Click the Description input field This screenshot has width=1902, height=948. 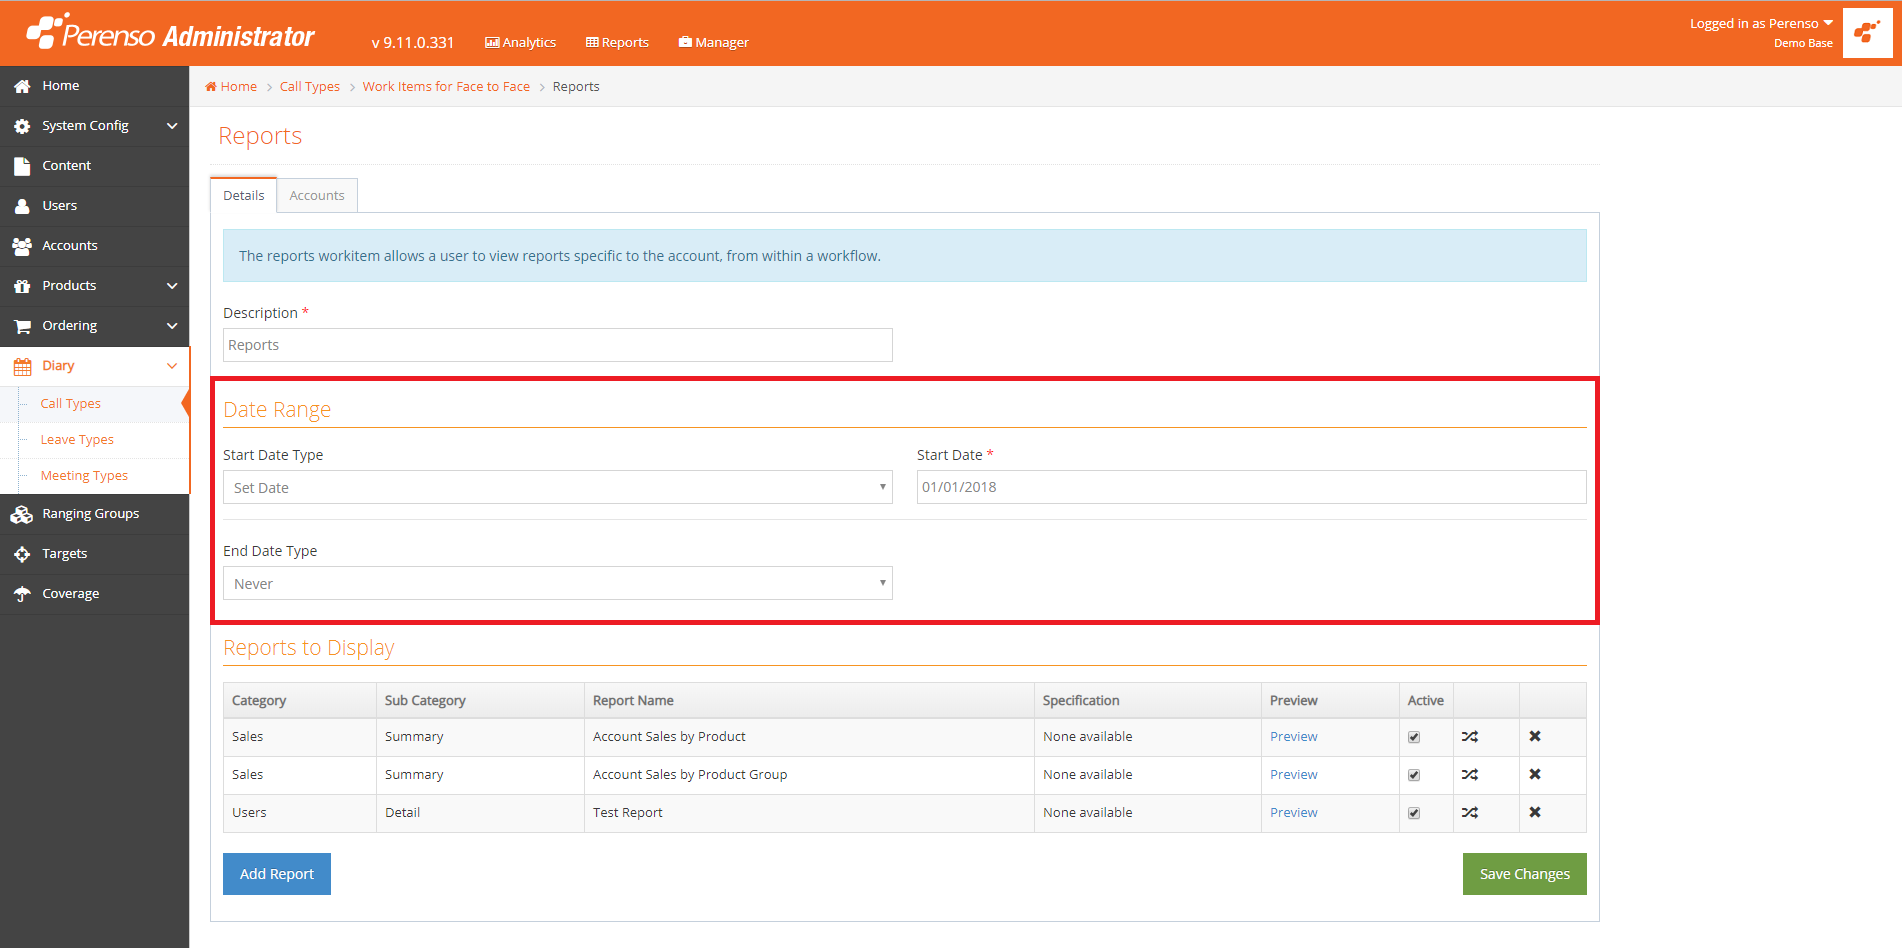[x=557, y=345]
